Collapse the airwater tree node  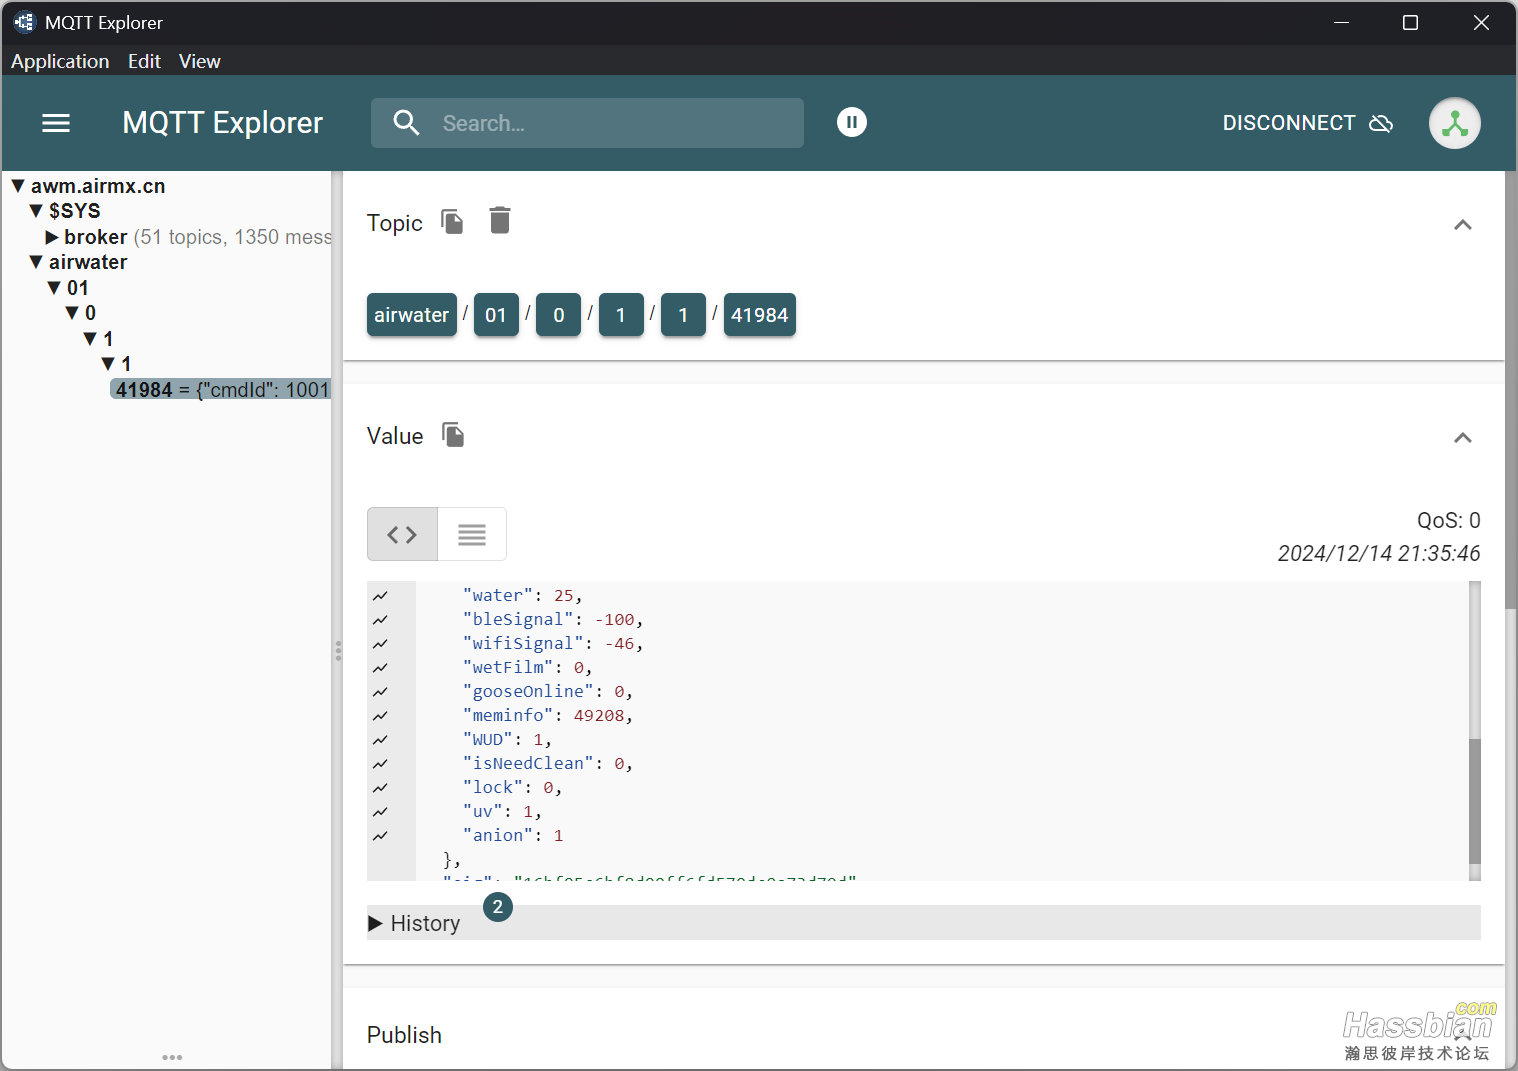coord(36,262)
